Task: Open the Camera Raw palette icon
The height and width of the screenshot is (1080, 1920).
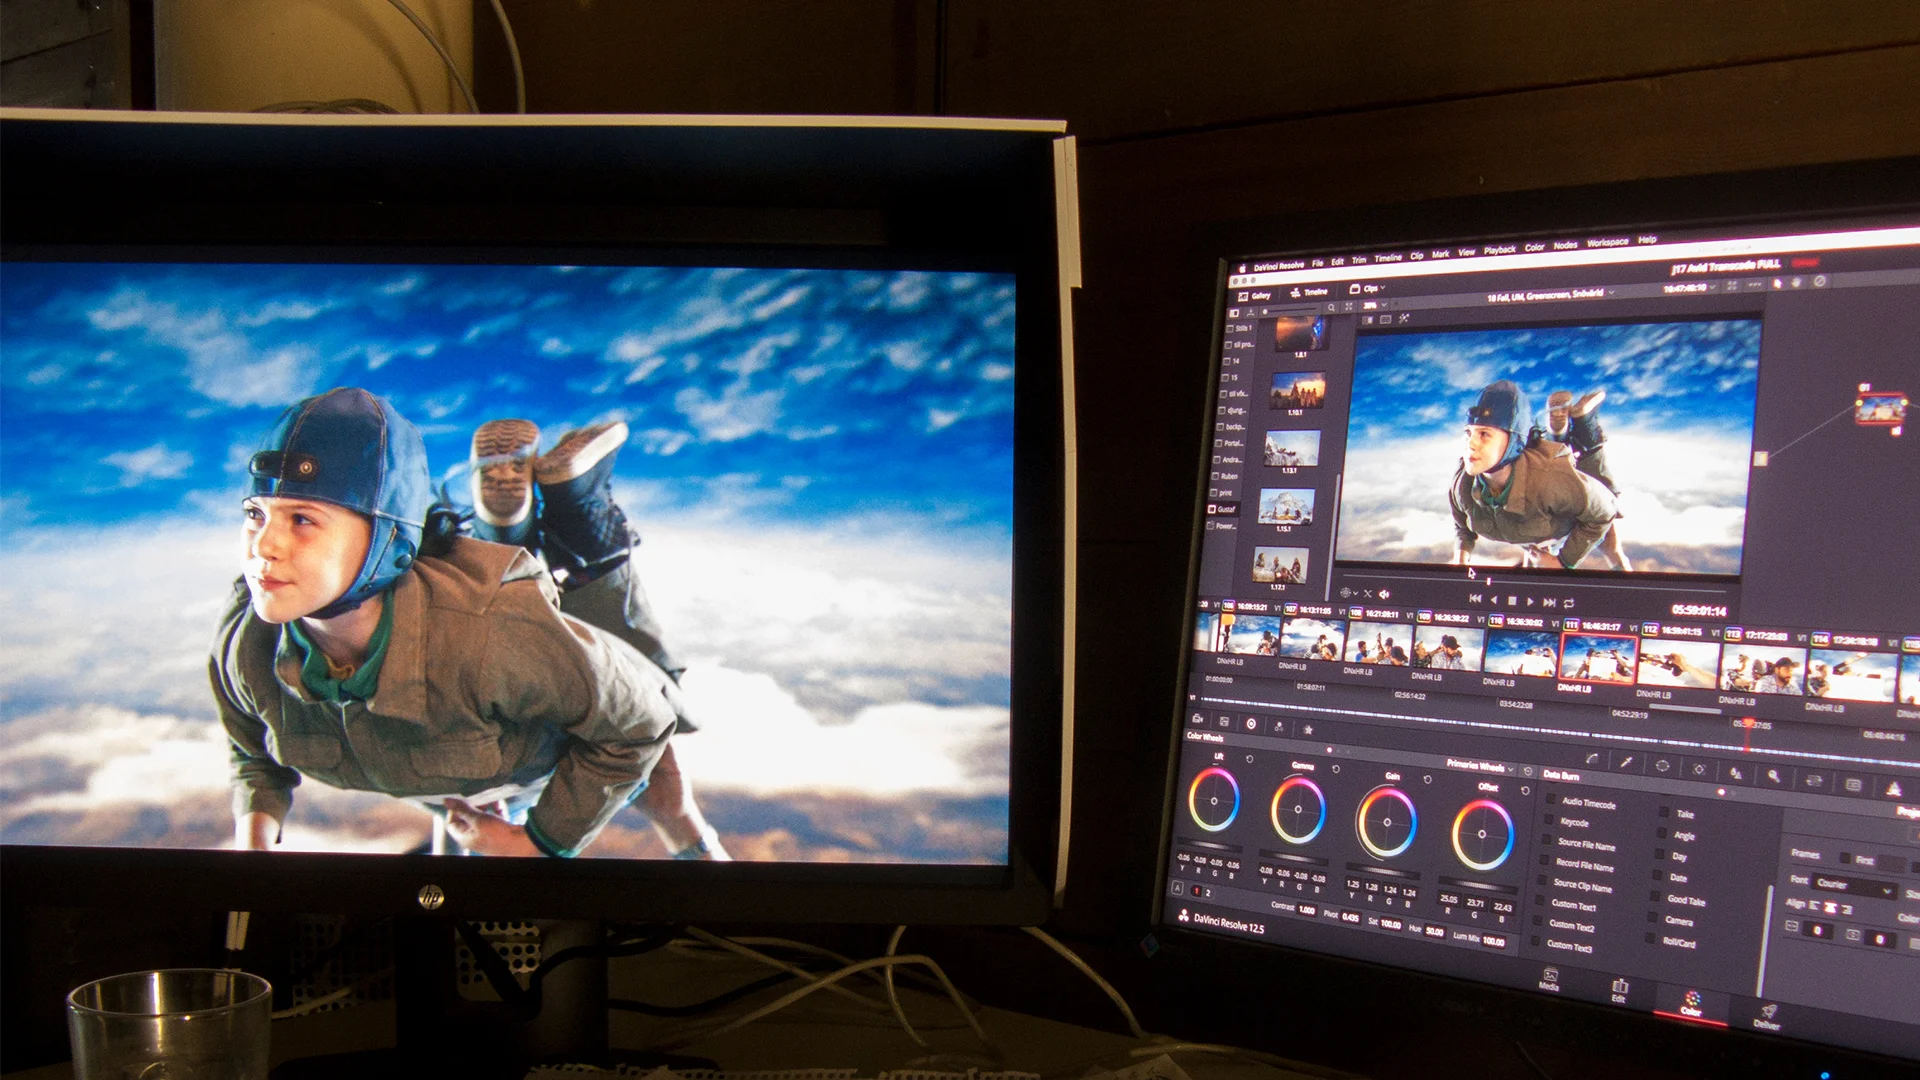Action: tap(1198, 719)
